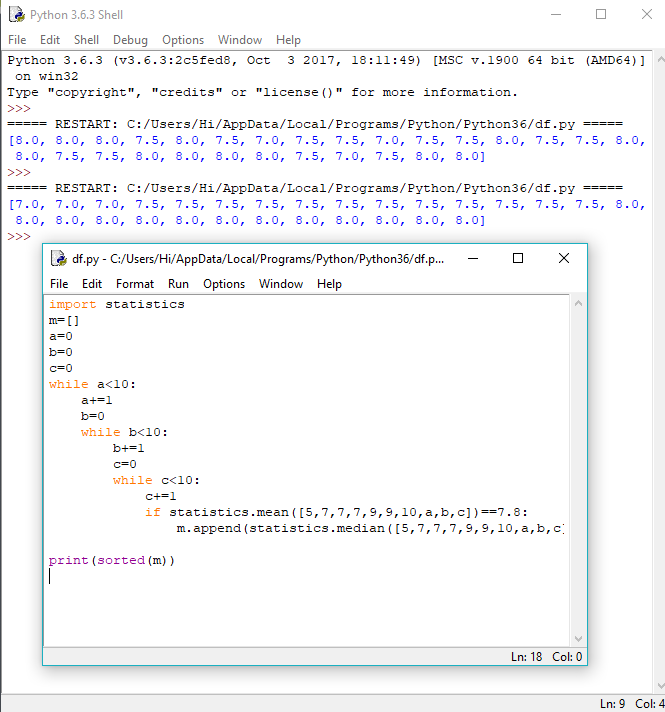Viewport: 665px width, 712px height.
Task: Open the File menu in Python Shell
Action: click(17, 40)
